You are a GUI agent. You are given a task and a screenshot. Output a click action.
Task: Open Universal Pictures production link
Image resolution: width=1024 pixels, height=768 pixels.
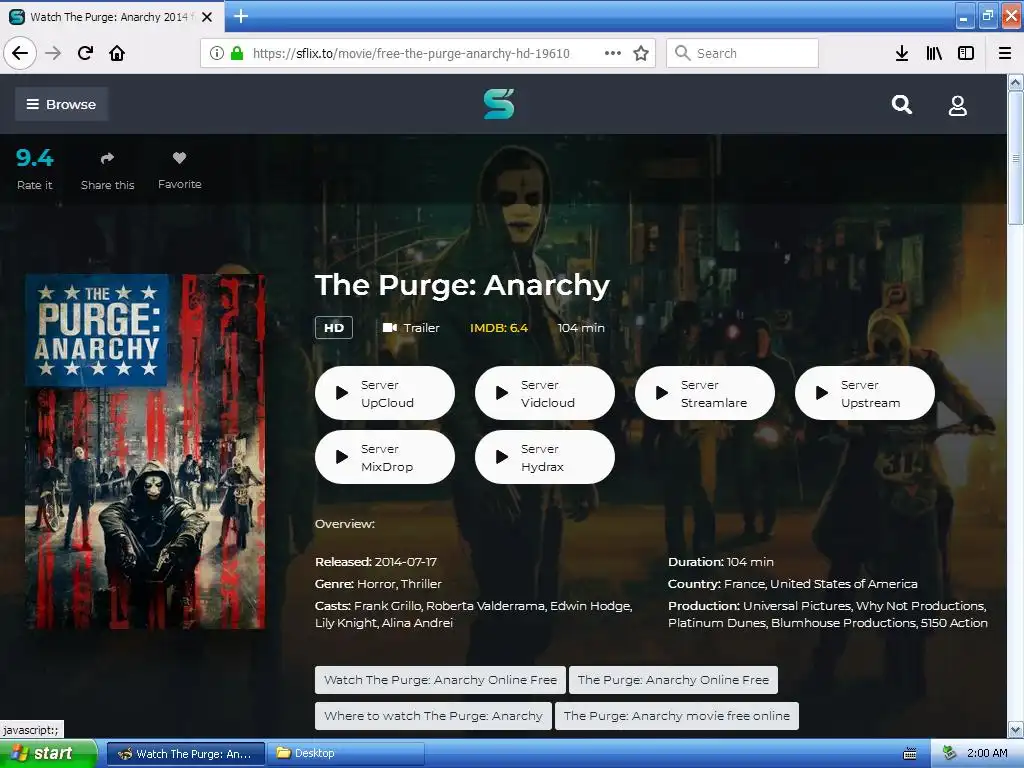click(797, 606)
